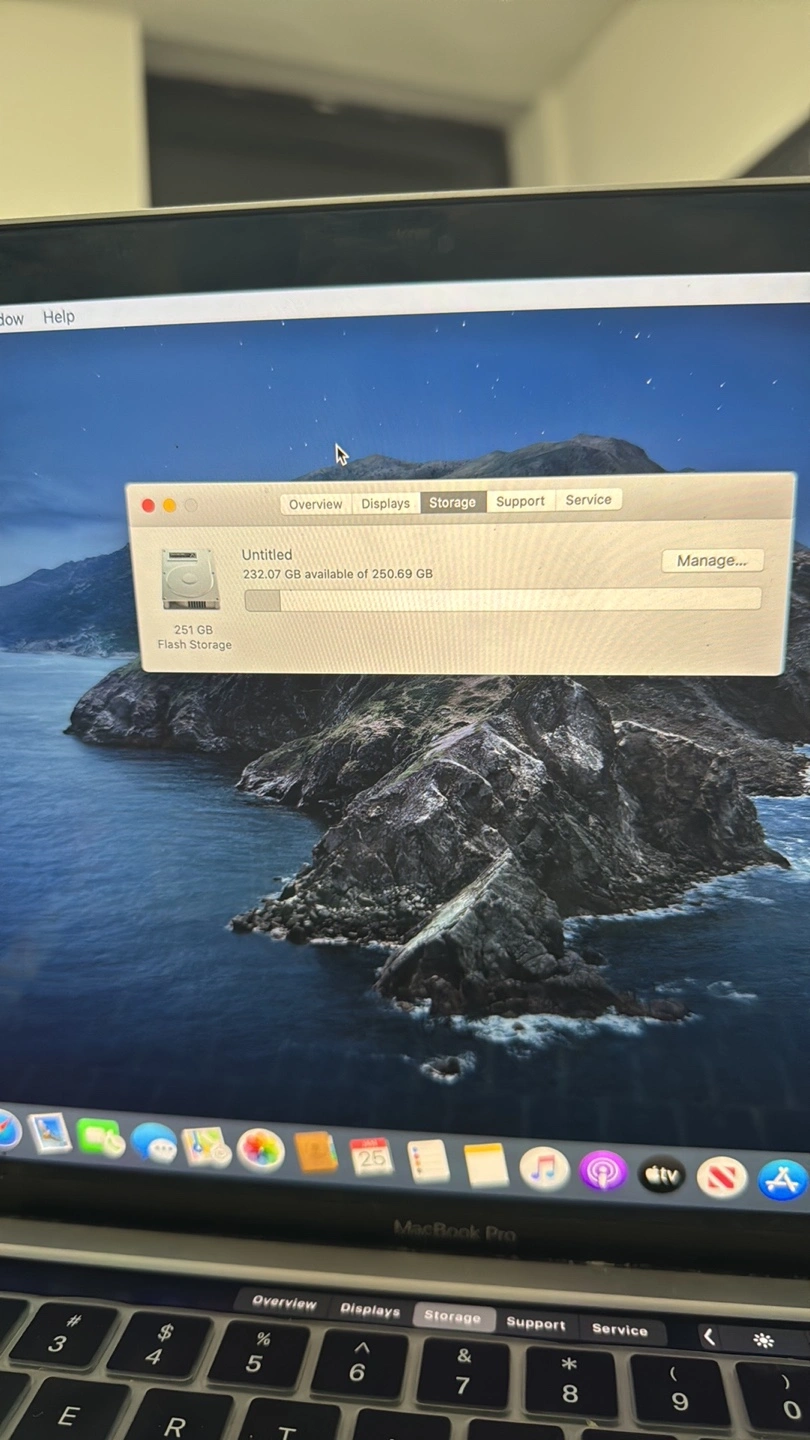Screen dimensions: 810x1440
Task: Launch the News app in Dock
Action: click(x=721, y=1177)
